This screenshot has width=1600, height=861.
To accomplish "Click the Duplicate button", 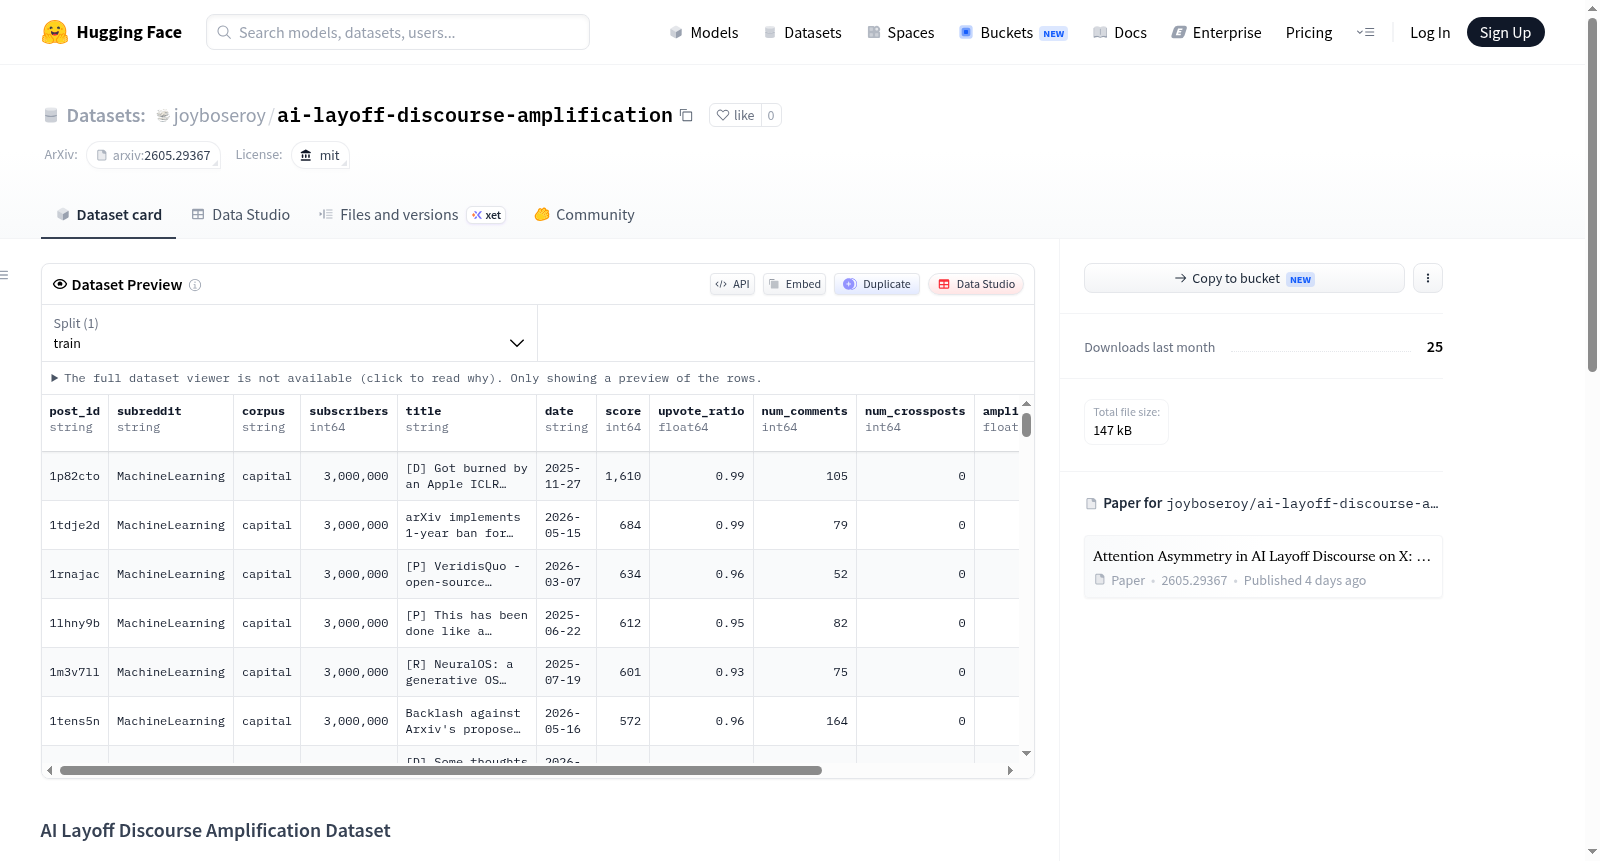I will coord(877,284).
